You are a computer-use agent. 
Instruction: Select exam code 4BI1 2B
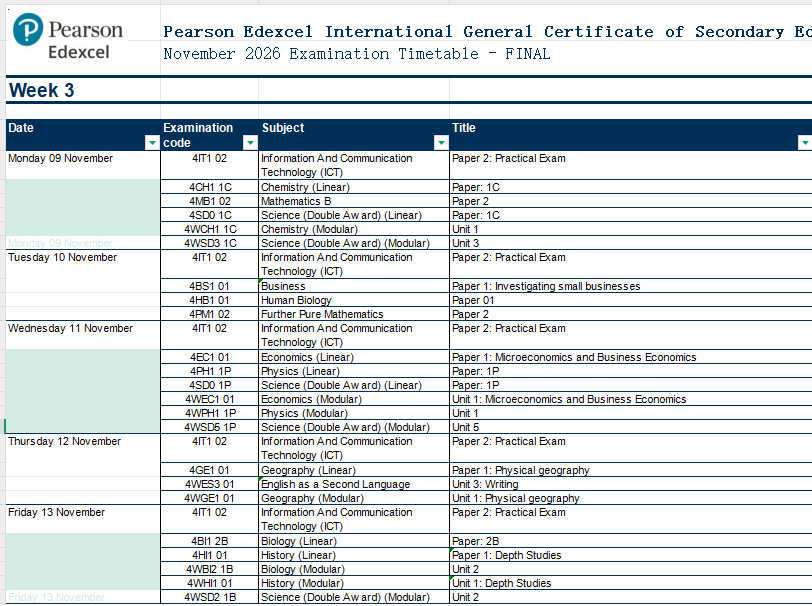(x=210, y=541)
